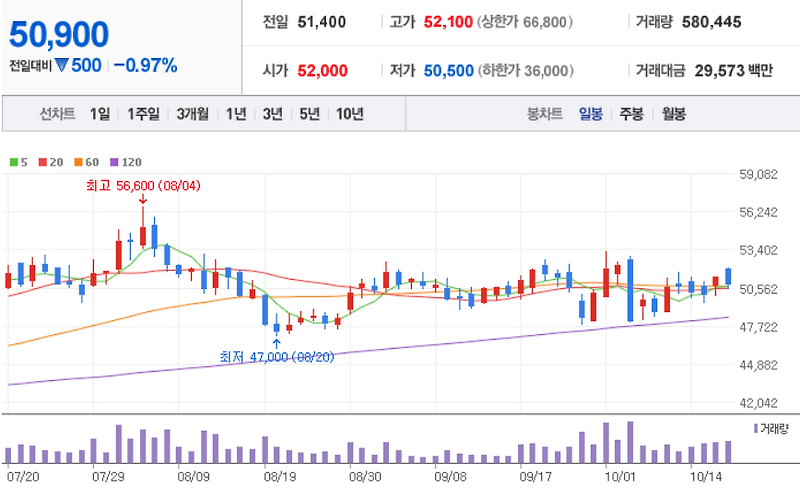Click the purple 120-day average legend swatch
Image resolution: width=800 pixels, height=498 pixels.
click(x=114, y=162)
